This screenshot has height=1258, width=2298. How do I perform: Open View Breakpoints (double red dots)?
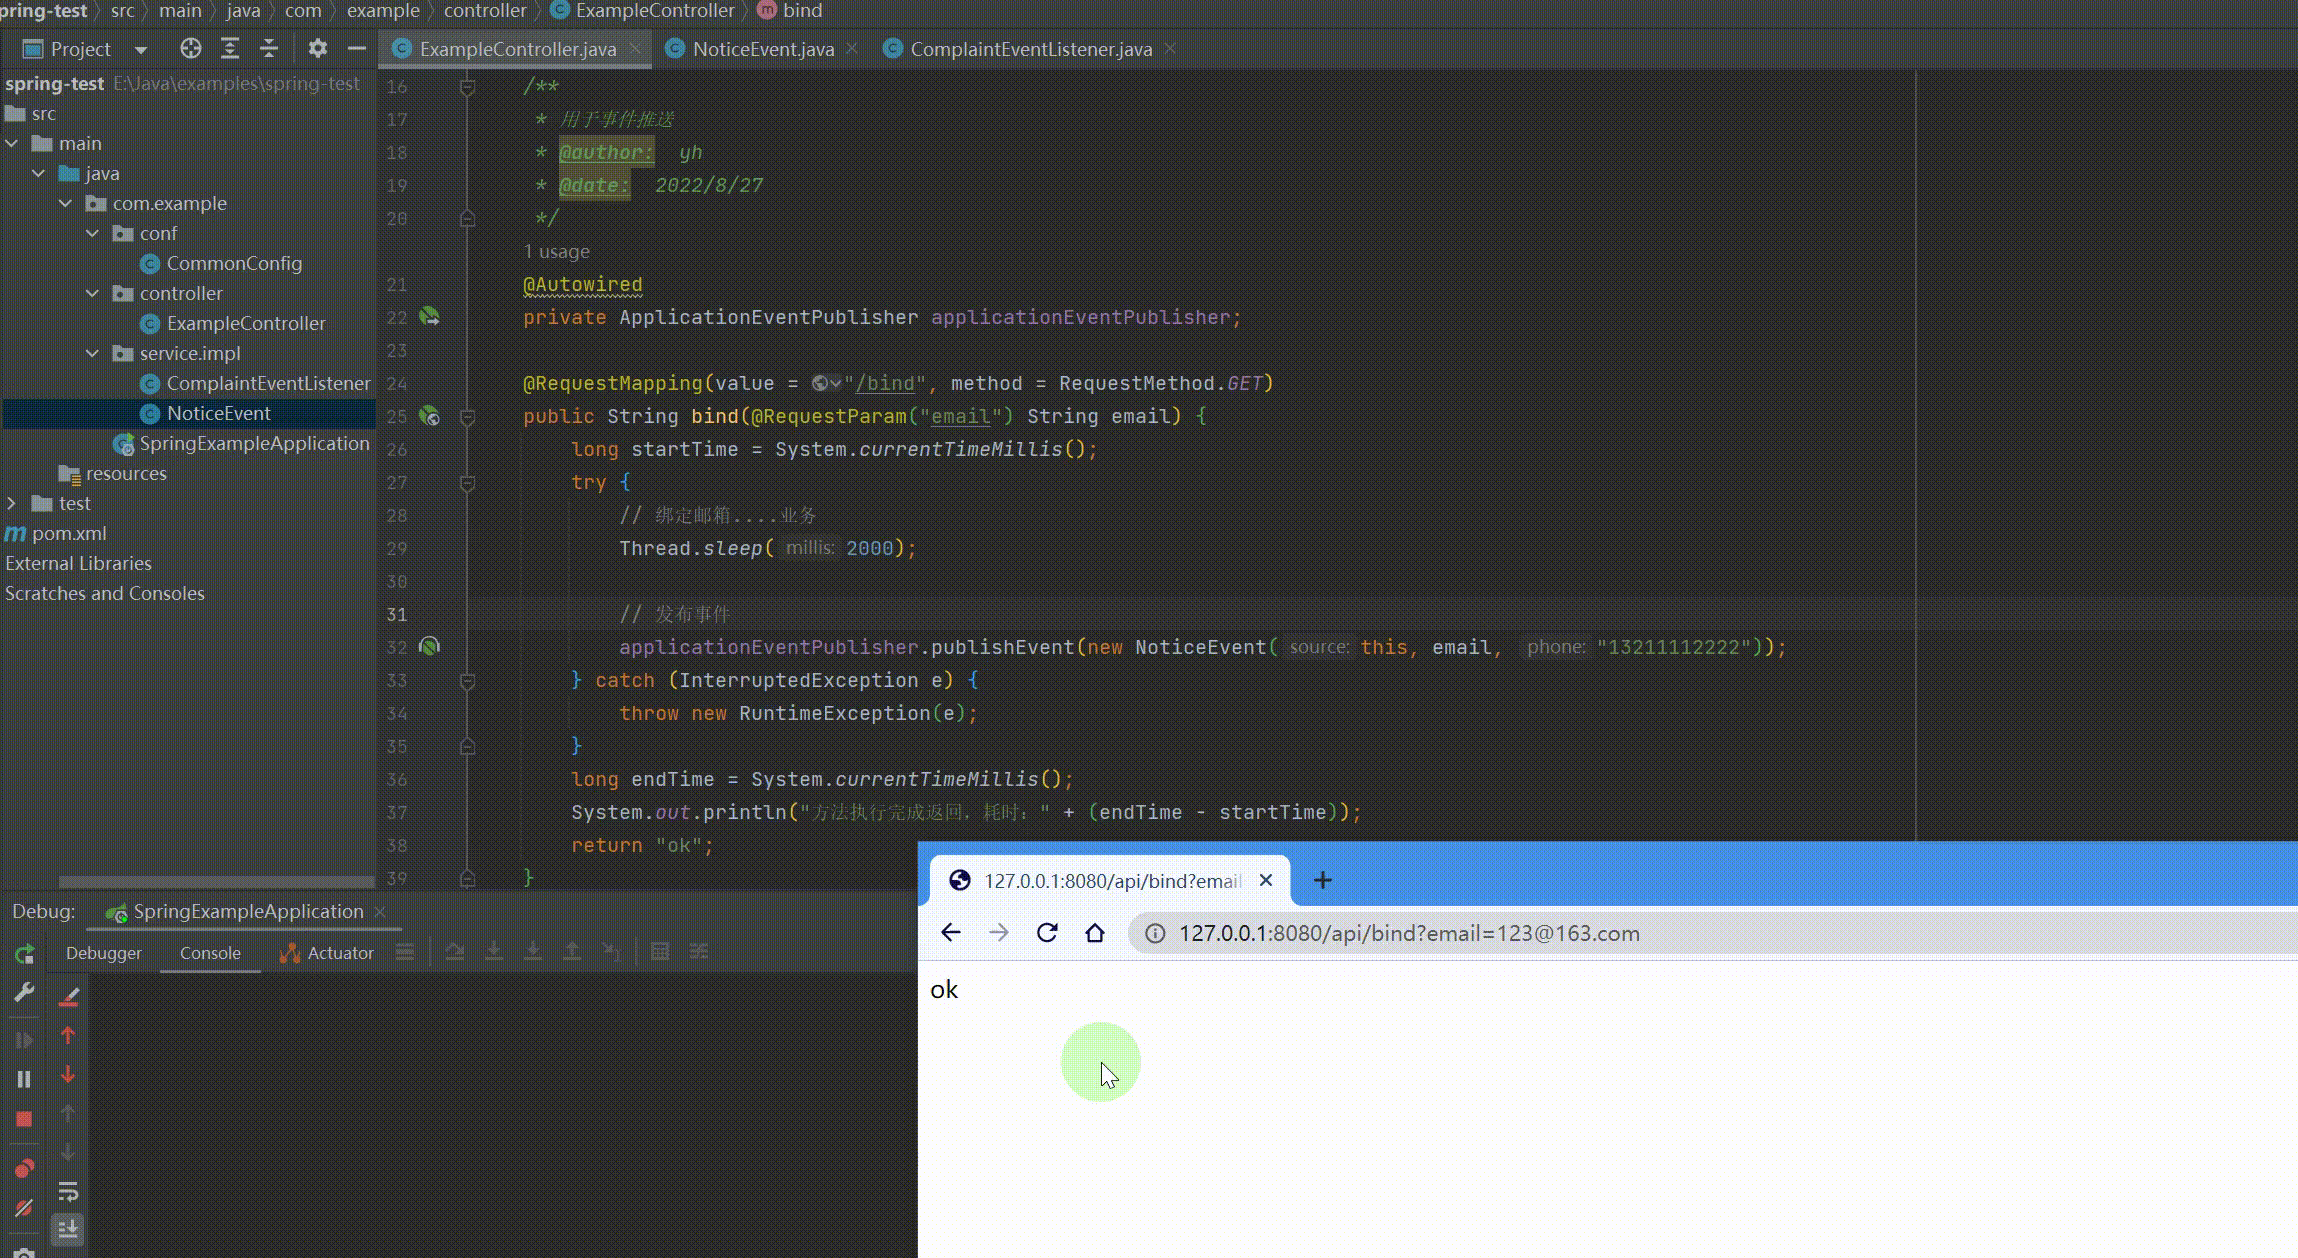click(24, 1168)
